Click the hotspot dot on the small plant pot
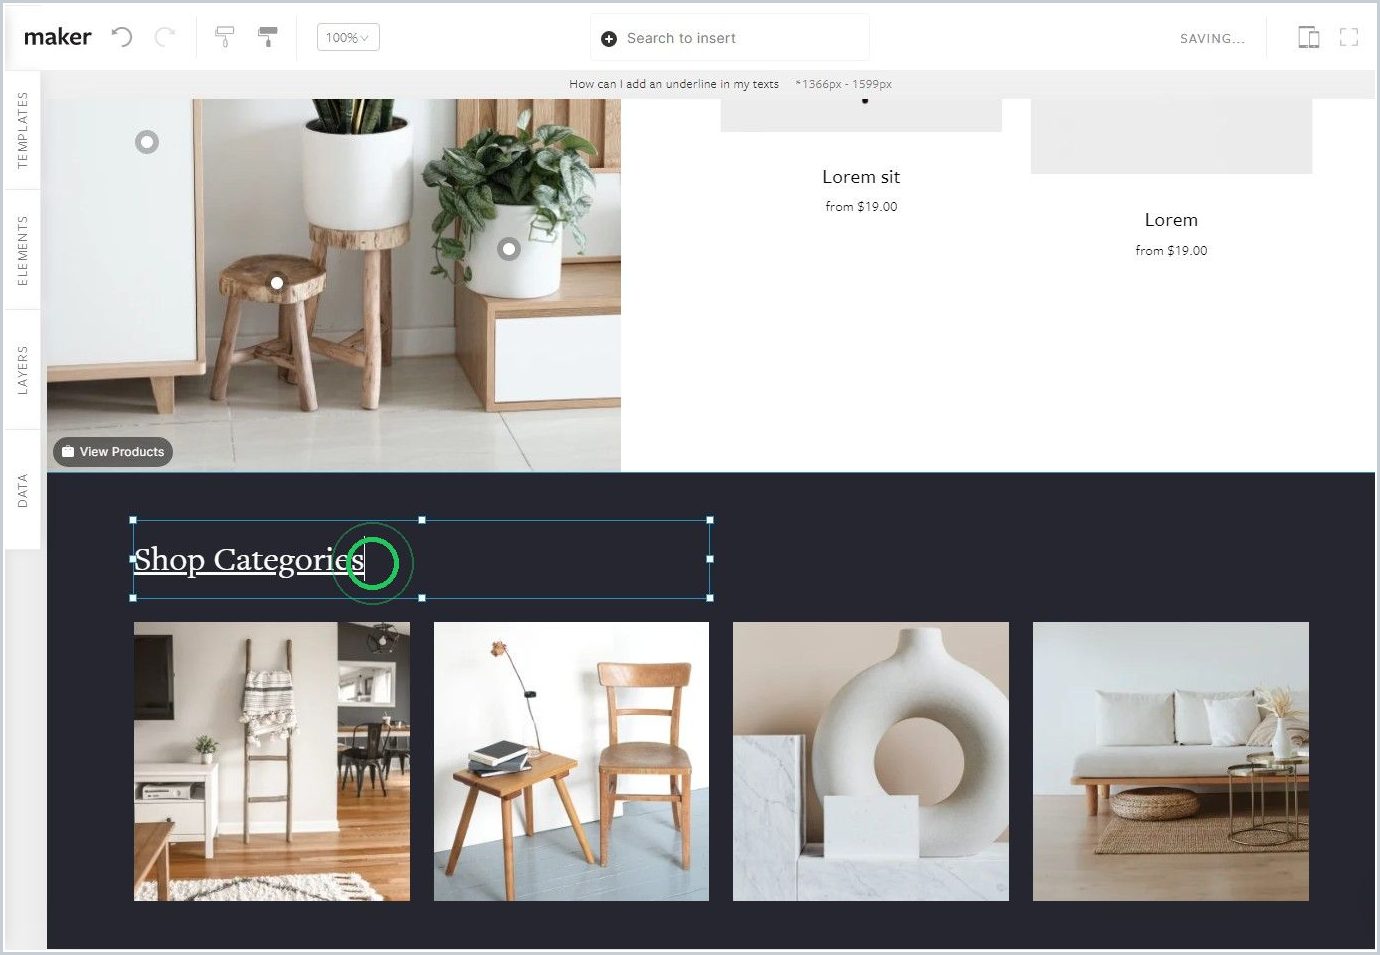The width and height of the screenshot is (1380, 955). [509, 248]
